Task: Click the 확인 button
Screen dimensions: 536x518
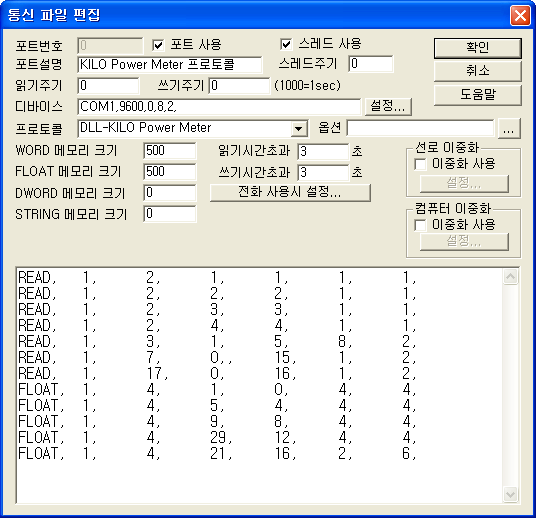Action: (478, 48)
